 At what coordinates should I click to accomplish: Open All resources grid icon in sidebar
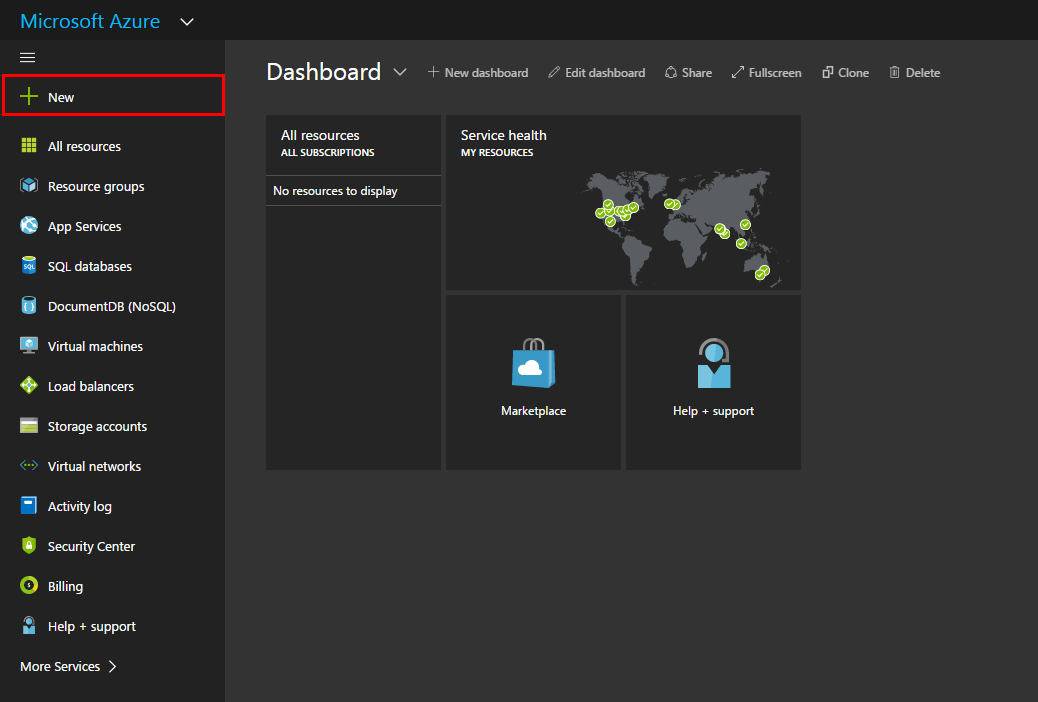pos(28,146)
